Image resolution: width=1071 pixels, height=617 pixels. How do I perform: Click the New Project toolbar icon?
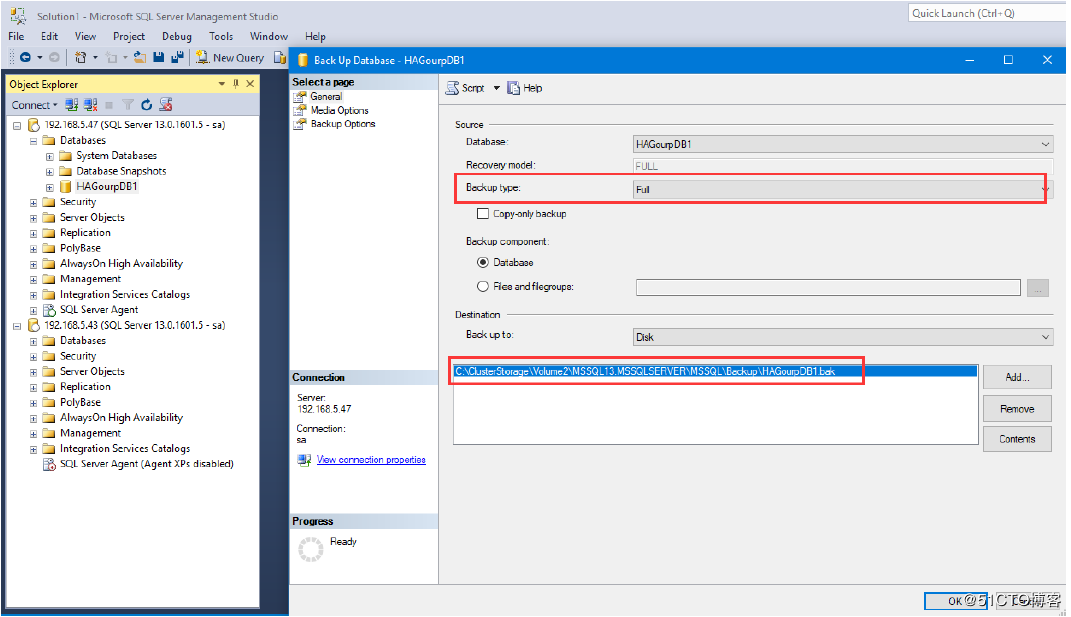click(81, 57)
